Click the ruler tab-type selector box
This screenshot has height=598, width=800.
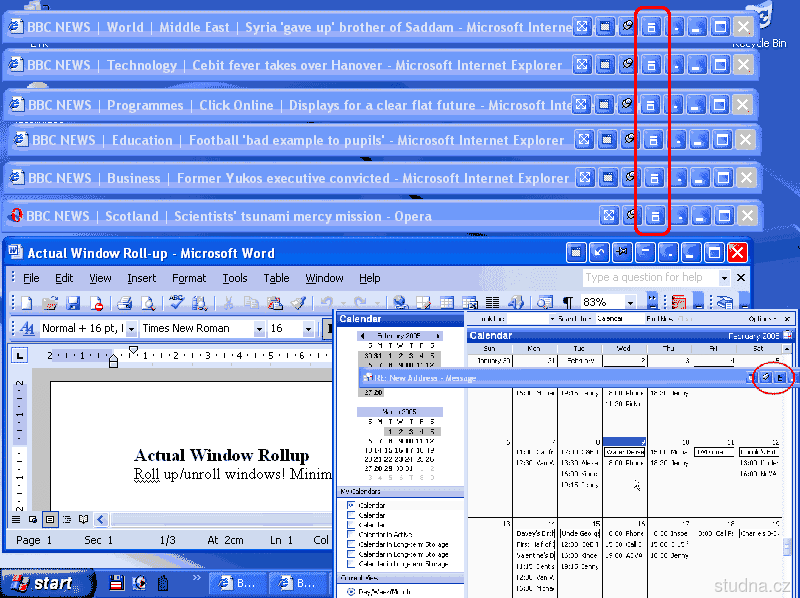click(20, 355)
